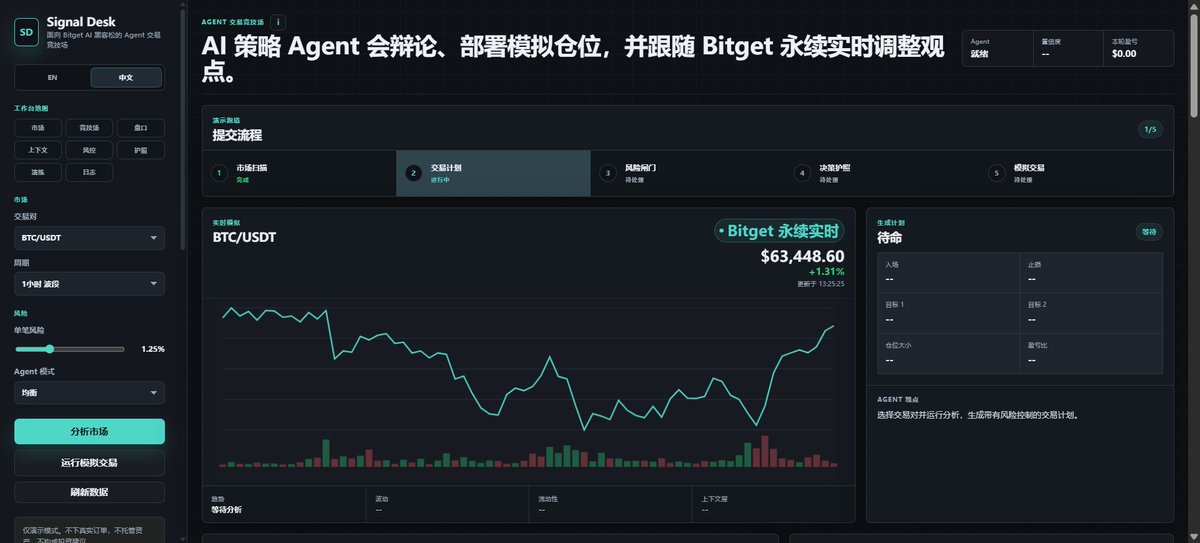Click the 波动 stat cell
Viewport: 1200px width, 543px height.
tap(447, 504)
